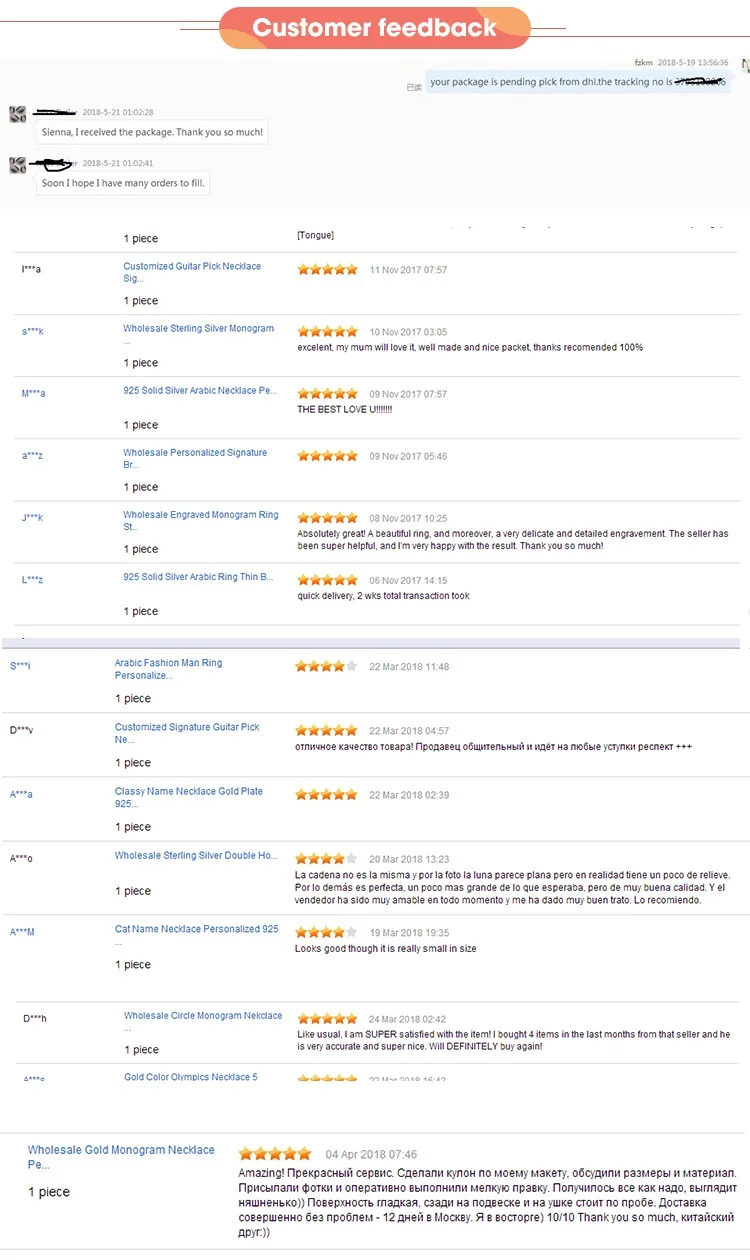Click the four-star rating dated 19 Mar 2018 19:35

tap(326, 932)
